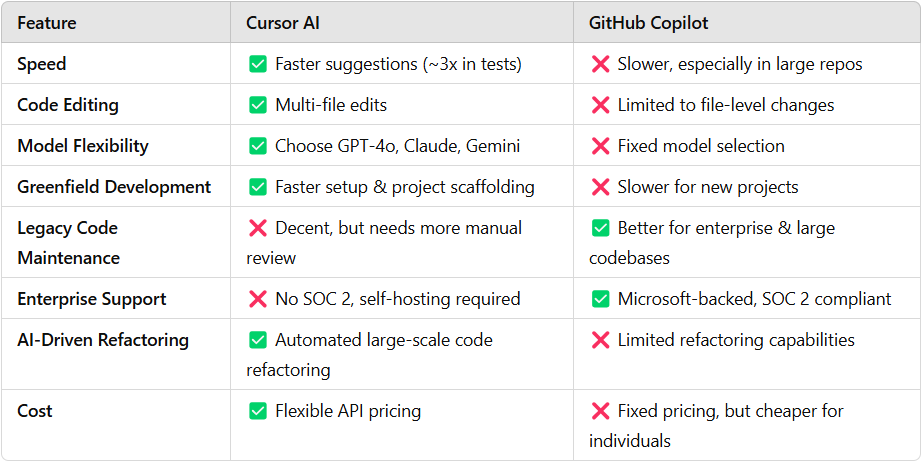The width and height of the screenshot is (923, 462).
Task: Click green checkmark next to Choose GPT-4o
Action: [258, 146]
